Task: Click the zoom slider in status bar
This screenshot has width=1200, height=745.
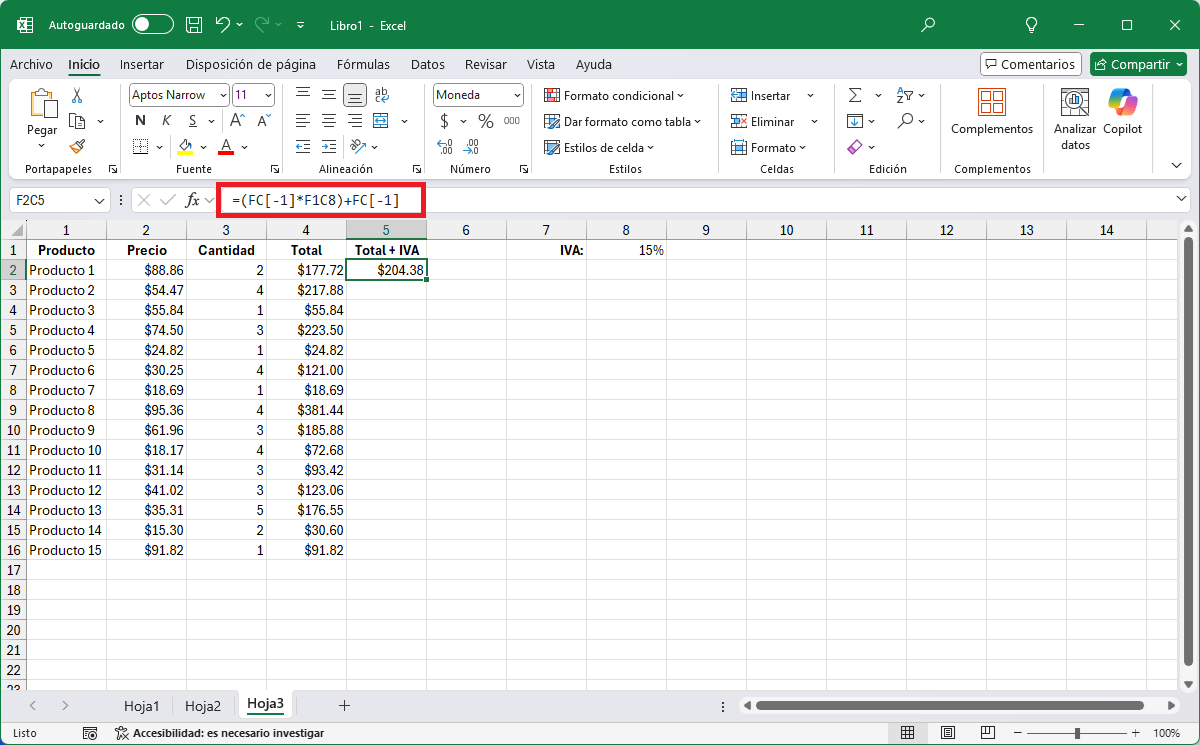Action: click(x=1077, y=733)
